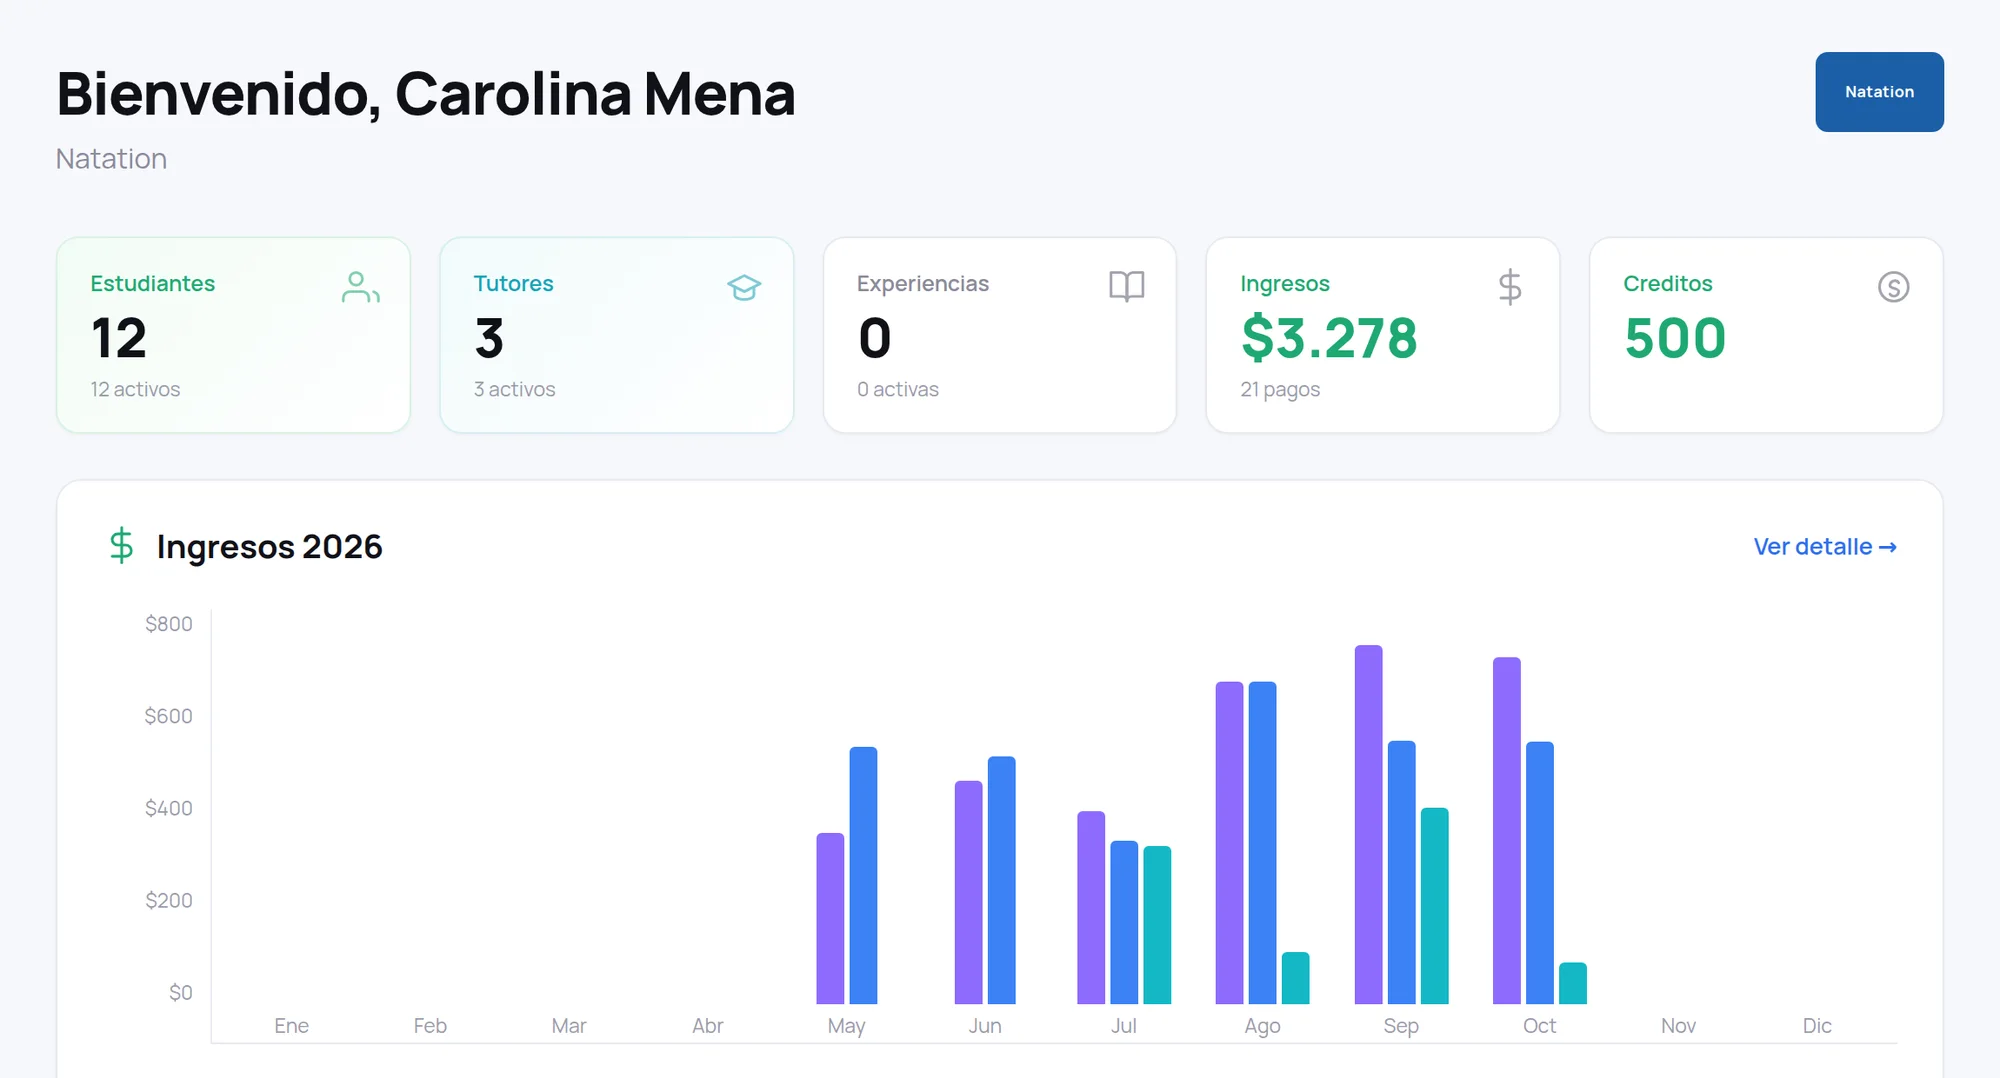Click the Nov month axis label
Viewport: 2000px width, 1078px height.
[x=1678, y=1026]
